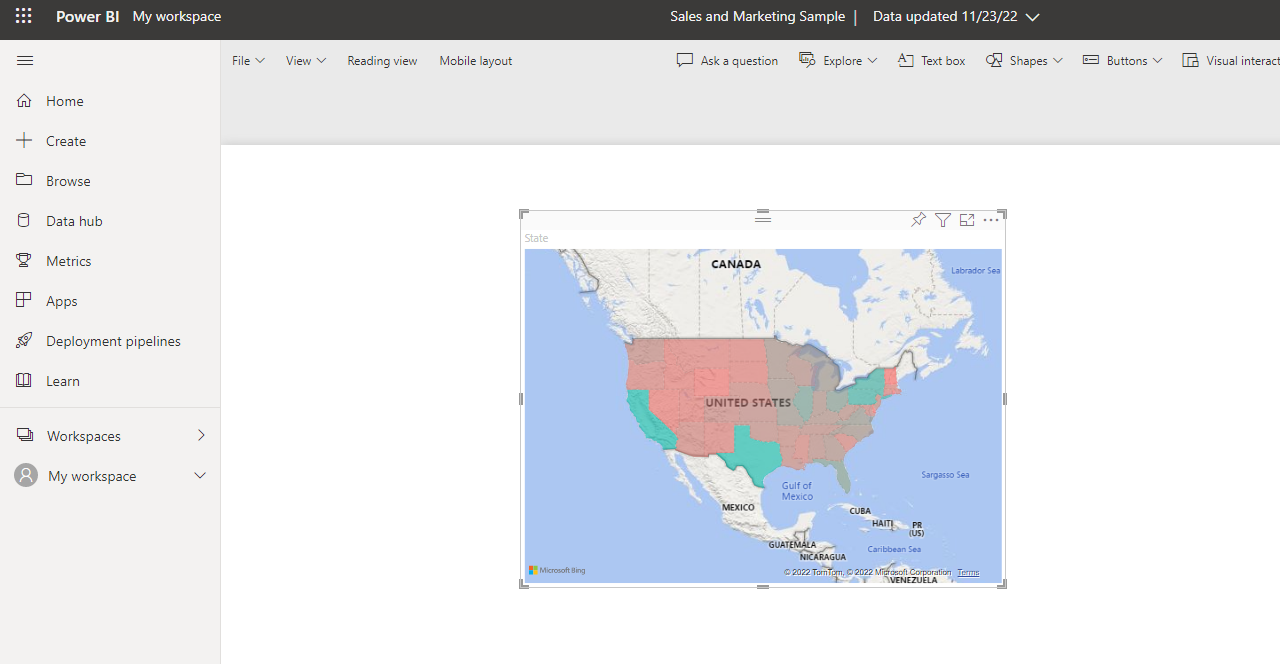
Task: Click Visual interactions in toolbar
Action: (1231, 61)
